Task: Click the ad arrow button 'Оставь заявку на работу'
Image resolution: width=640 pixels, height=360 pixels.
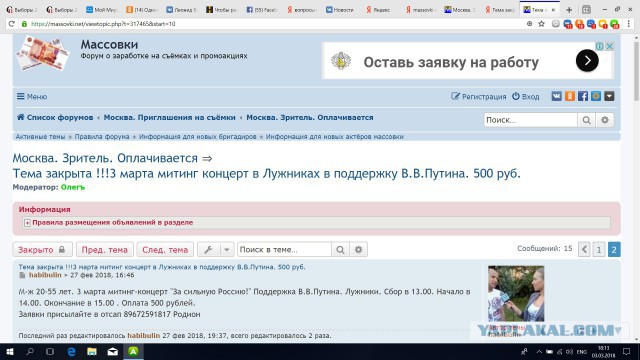Action: (x=587, y=60)
